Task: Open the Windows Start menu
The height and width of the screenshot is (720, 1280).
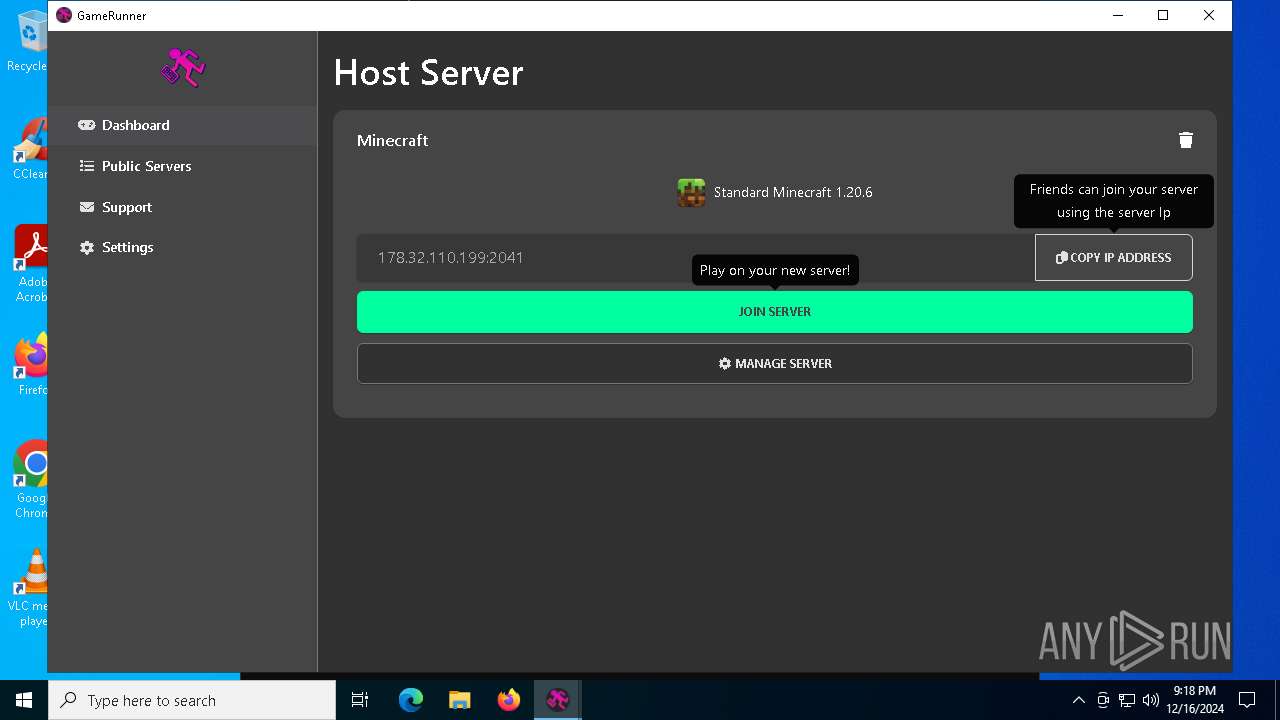Action: coord(24,700)
